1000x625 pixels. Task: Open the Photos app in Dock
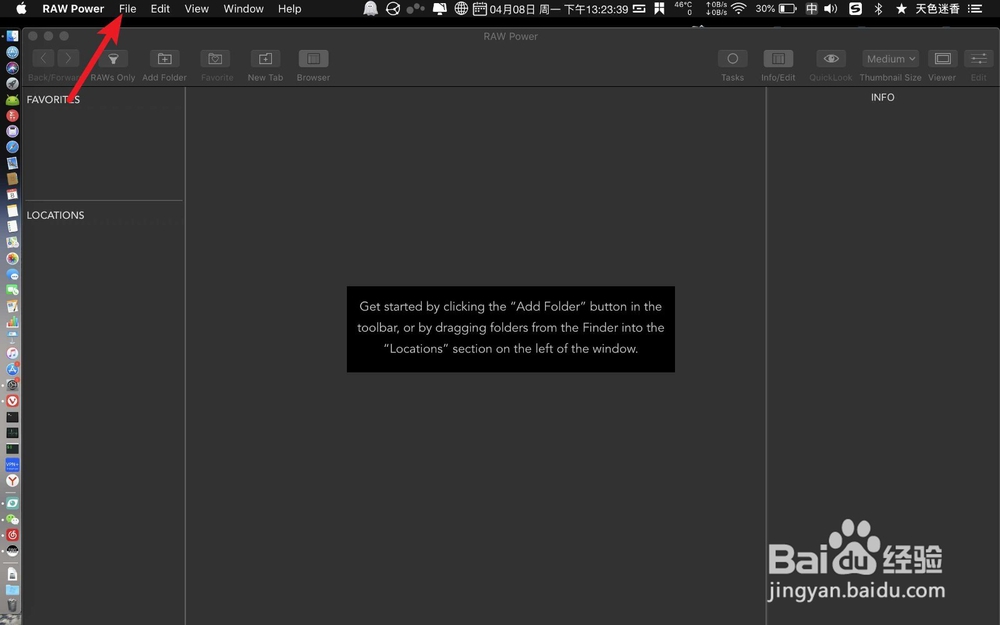(12, 258)
